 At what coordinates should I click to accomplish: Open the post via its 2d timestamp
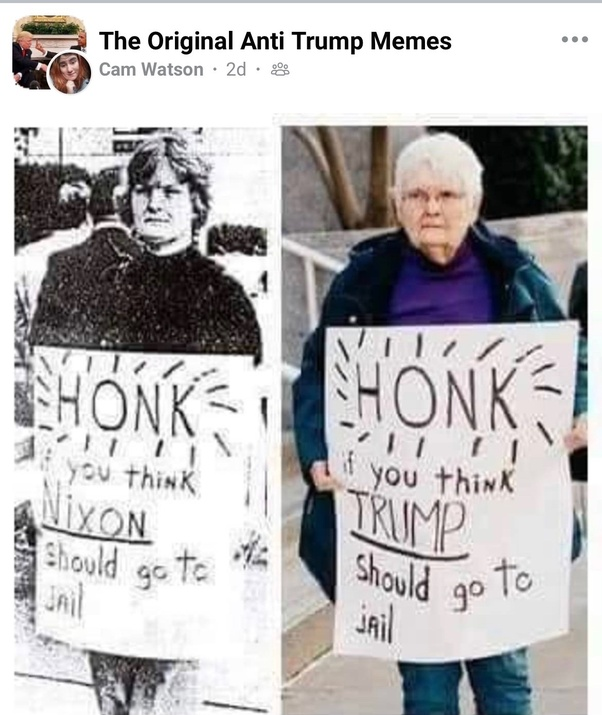(236, 70)
